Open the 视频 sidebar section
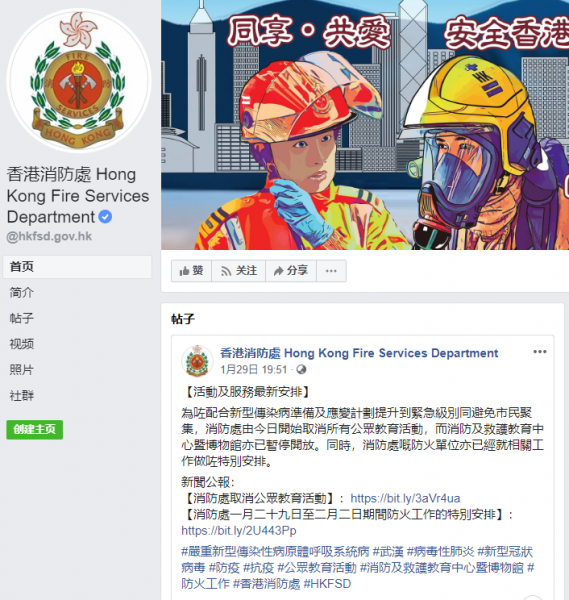Screen dimensions: 569x600 point(22,344)
